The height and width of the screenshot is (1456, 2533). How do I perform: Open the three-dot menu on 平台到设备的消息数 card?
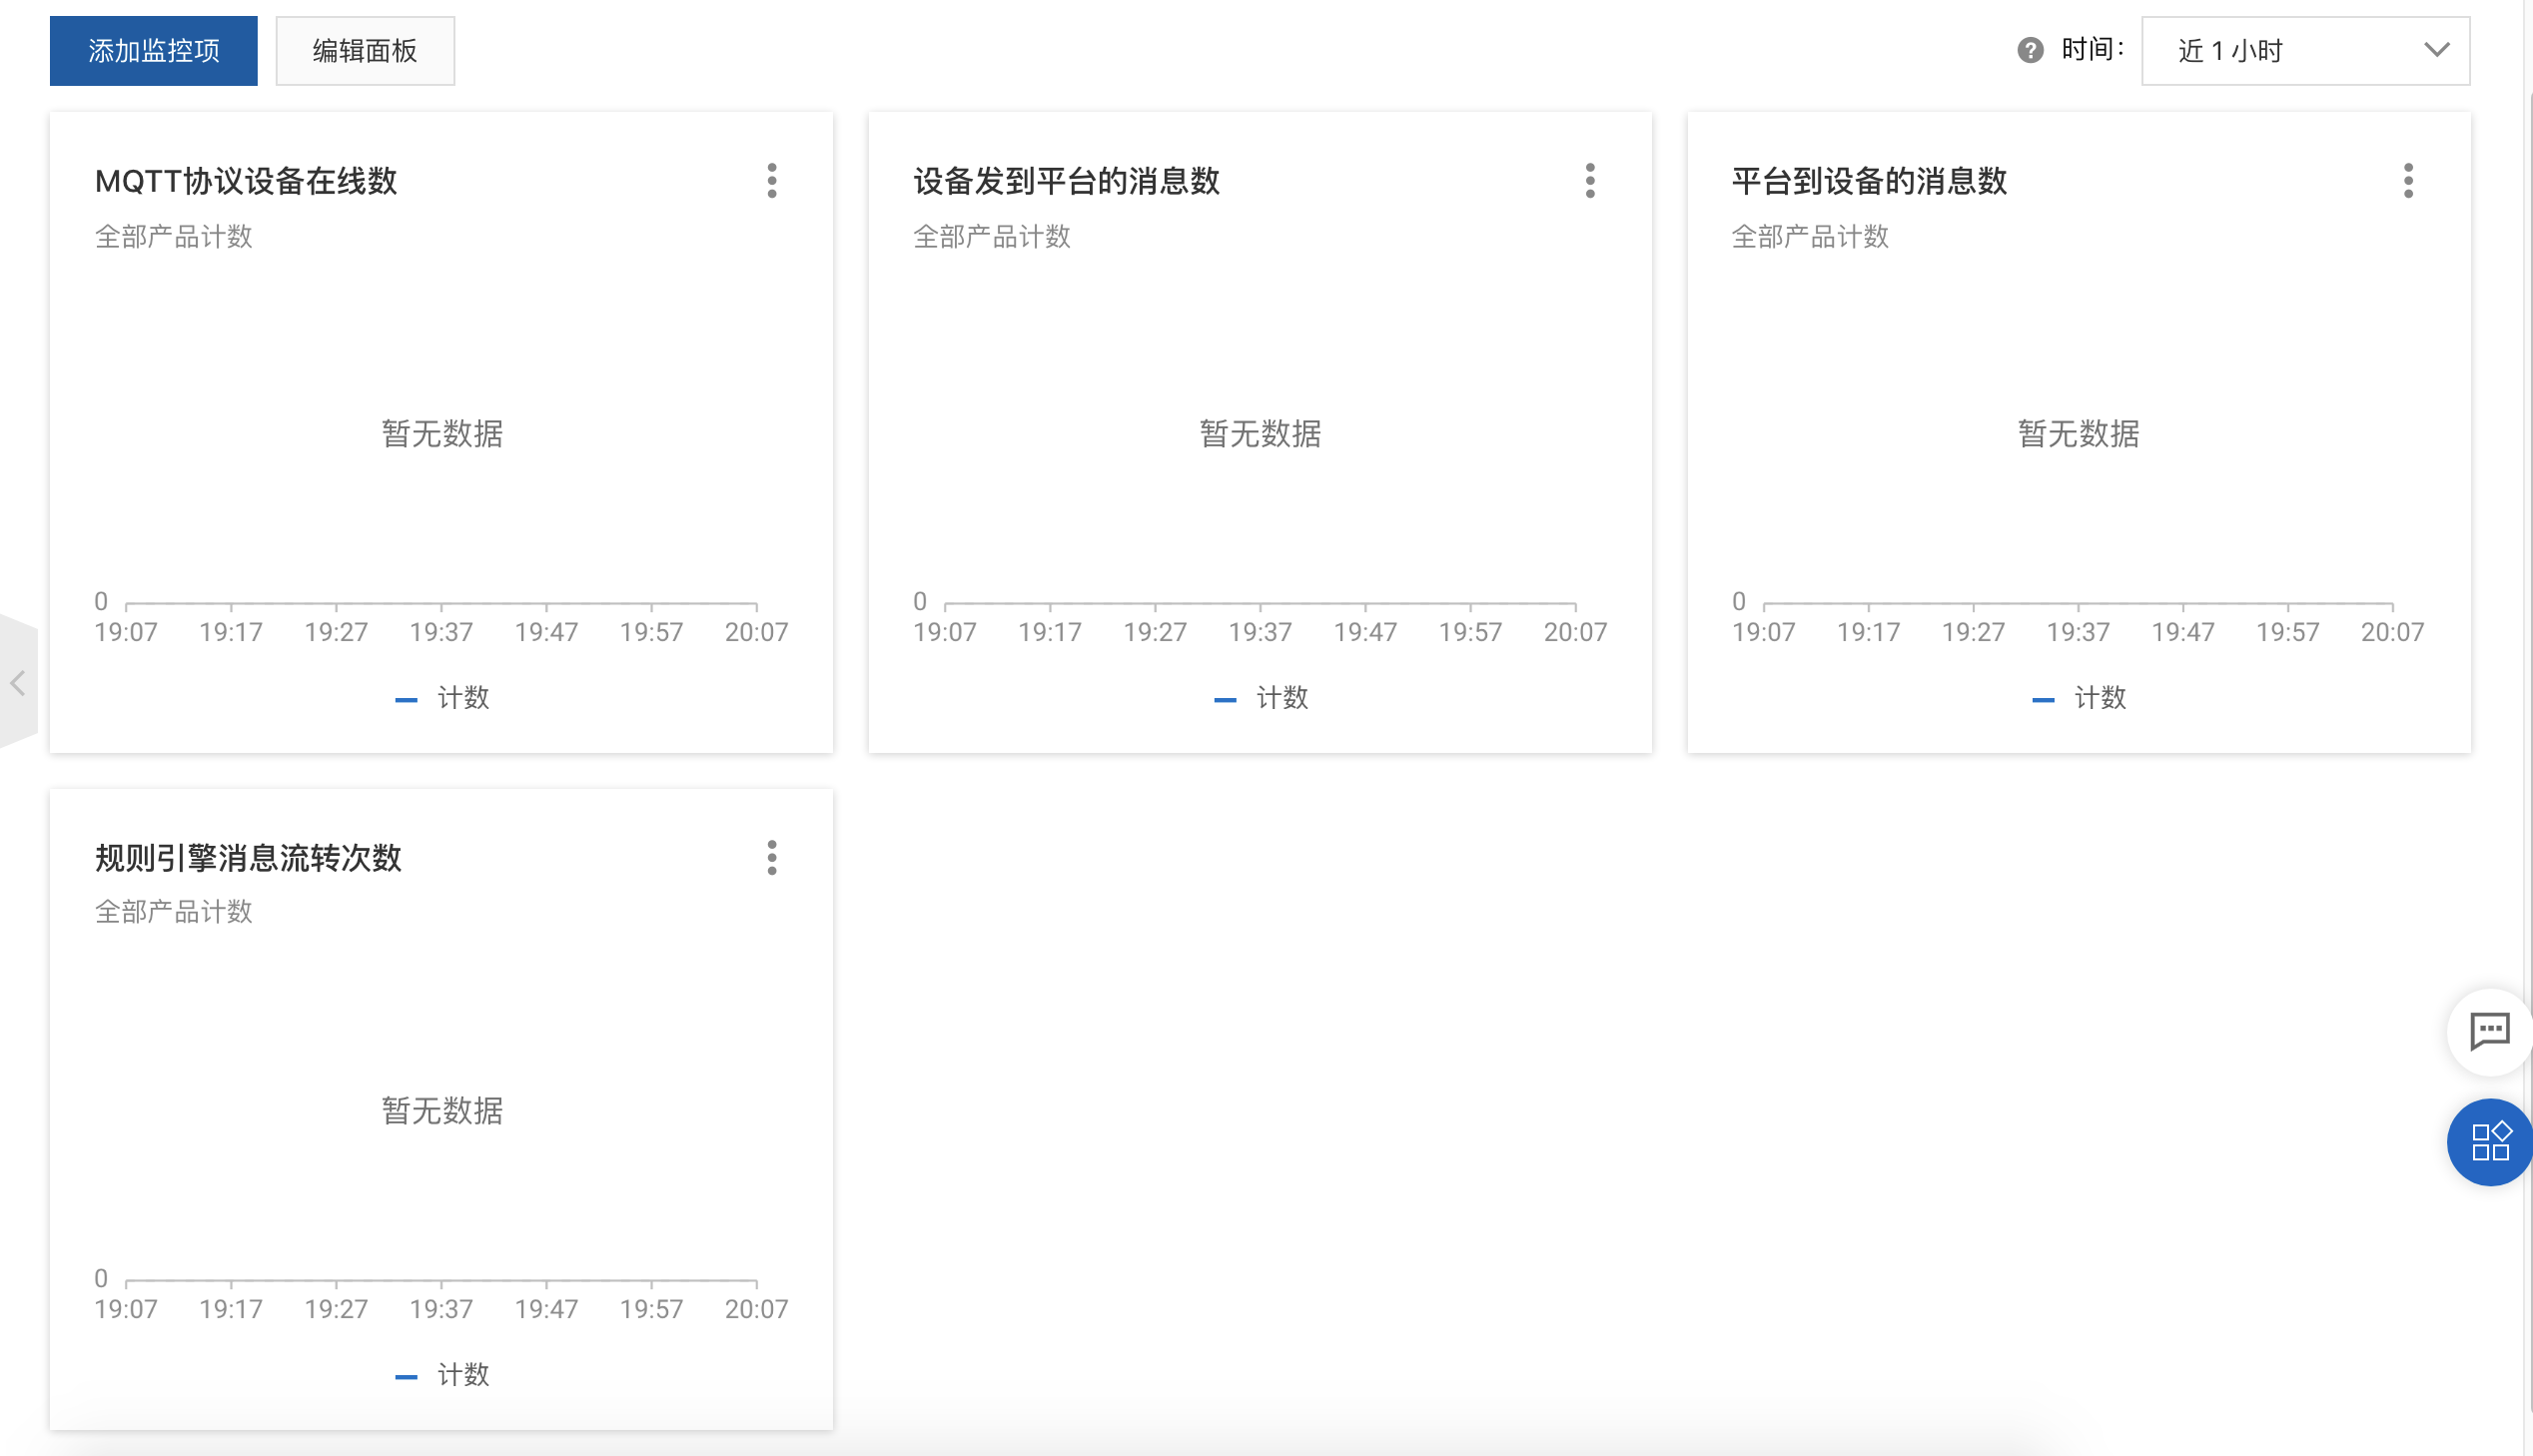pyautogui.click(x=2408, y=181)
